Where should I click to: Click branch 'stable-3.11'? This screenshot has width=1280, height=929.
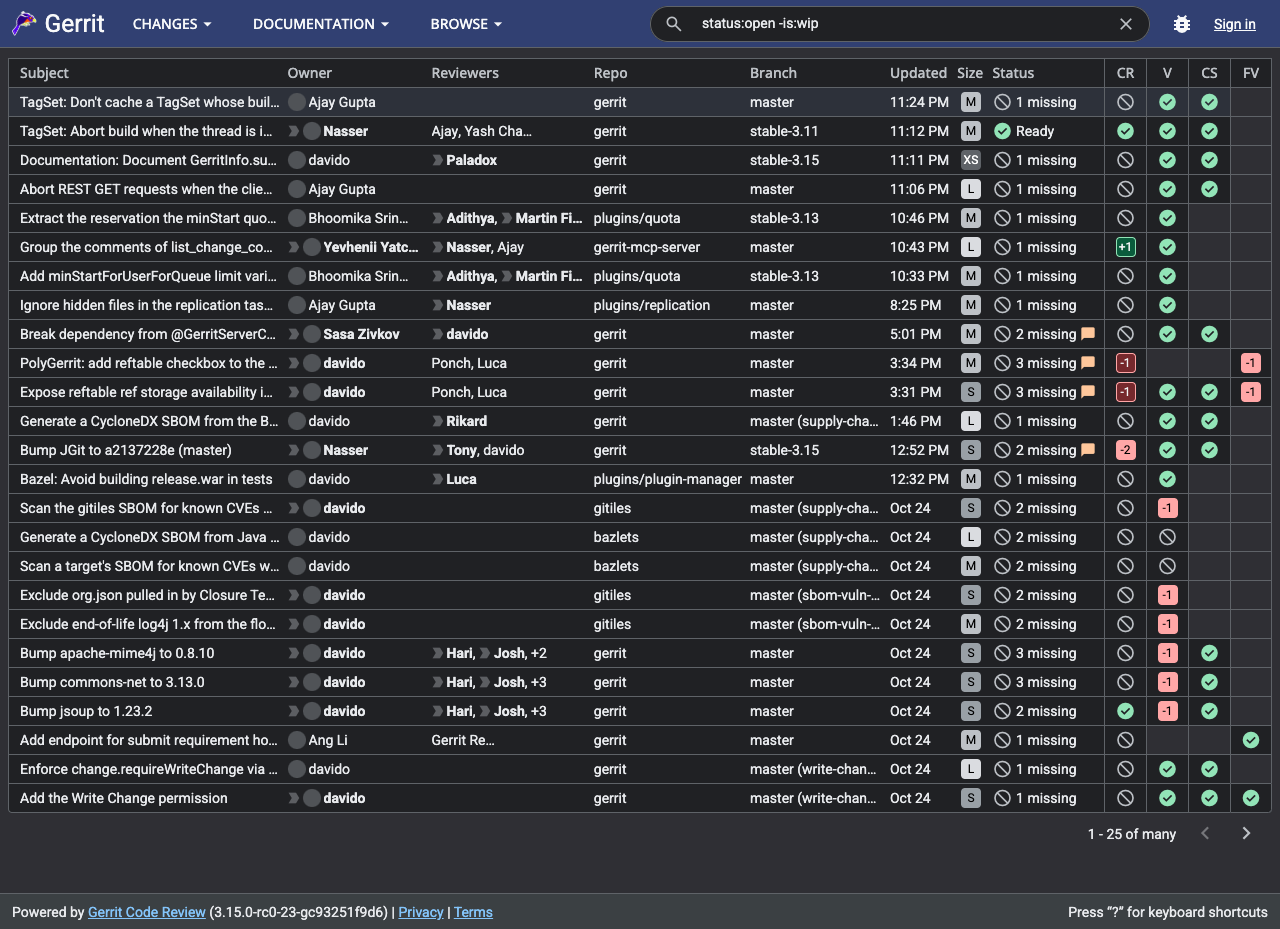pyautogui.click(x=784, y=131)
